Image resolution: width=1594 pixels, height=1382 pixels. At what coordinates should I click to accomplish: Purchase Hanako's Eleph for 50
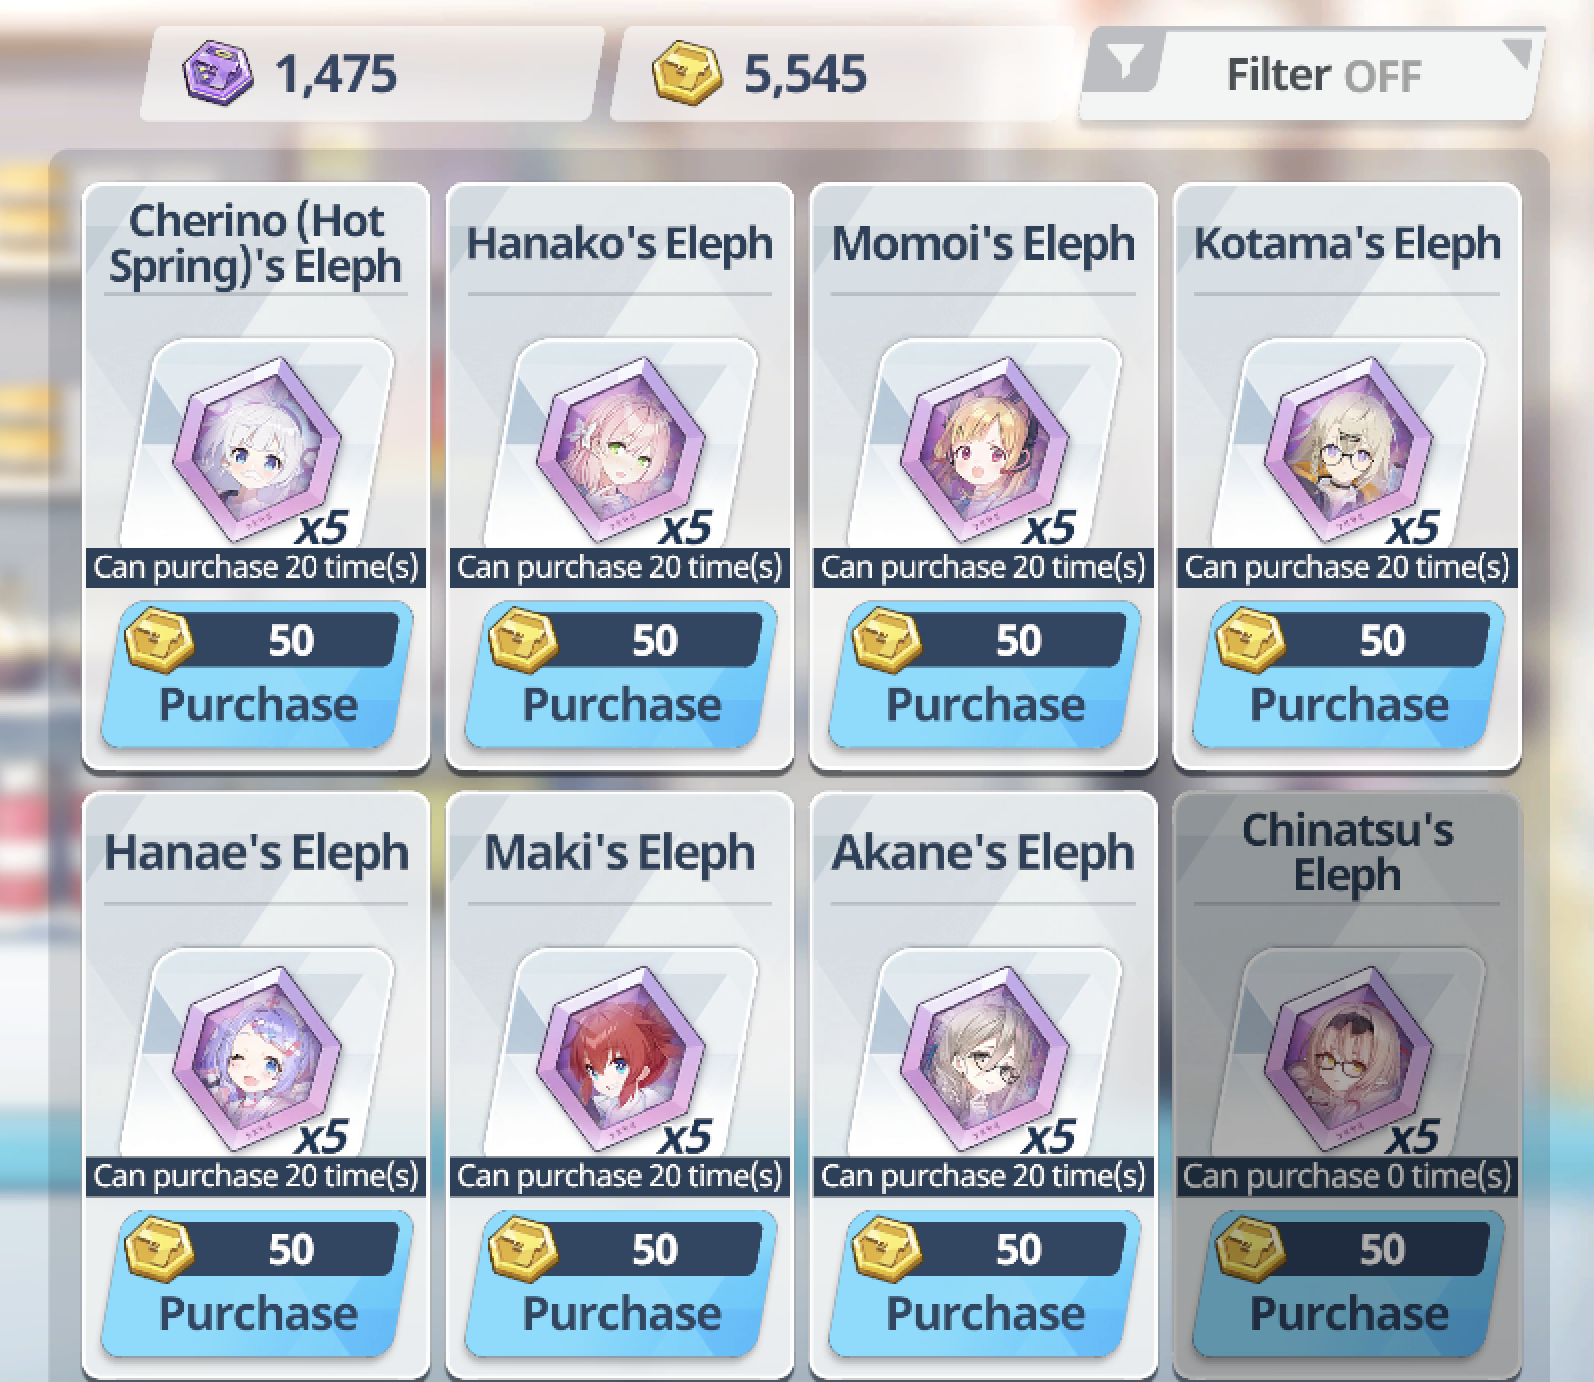pyautogui.click(x=621, y=675)
